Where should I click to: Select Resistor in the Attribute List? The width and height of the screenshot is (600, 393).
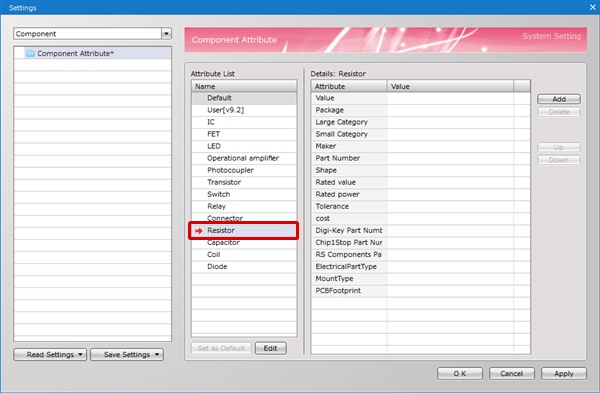(x=244, y=231)
